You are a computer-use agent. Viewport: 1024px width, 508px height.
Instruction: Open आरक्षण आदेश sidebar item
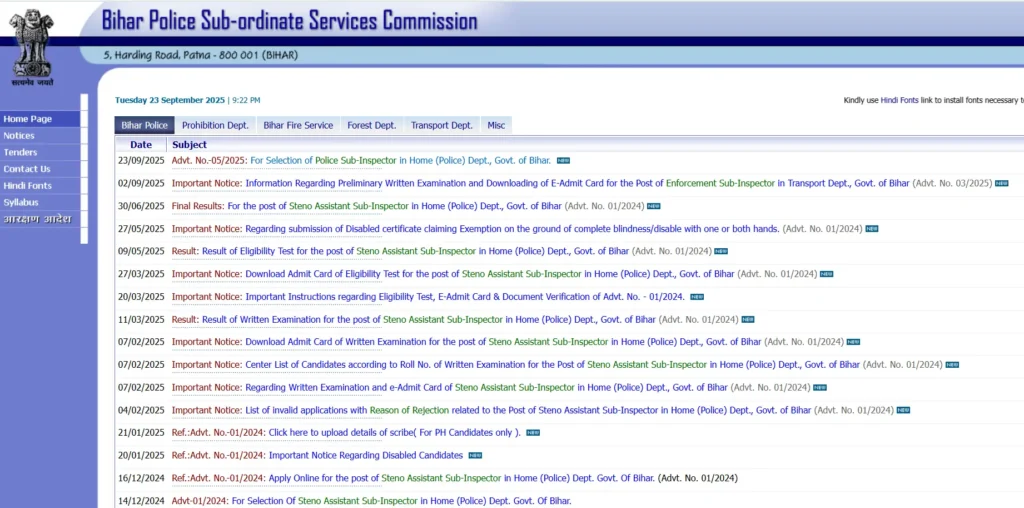[40, 219]
